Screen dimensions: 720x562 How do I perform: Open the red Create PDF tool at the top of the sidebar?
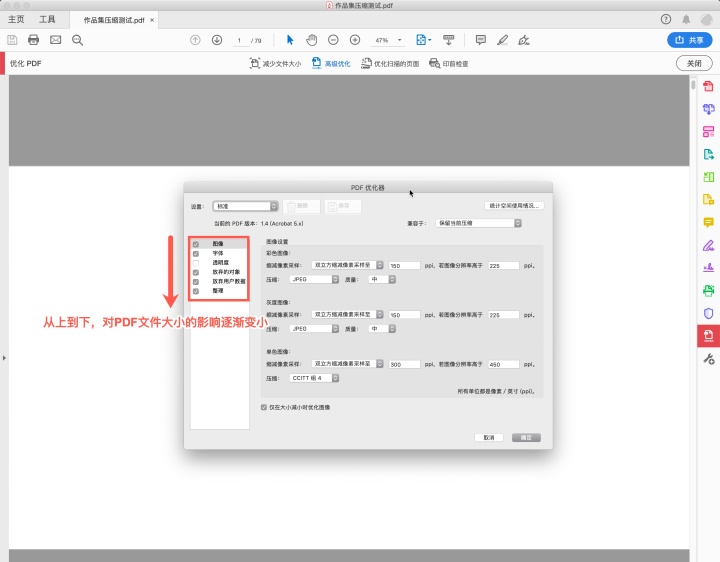(x=709, y=86)
